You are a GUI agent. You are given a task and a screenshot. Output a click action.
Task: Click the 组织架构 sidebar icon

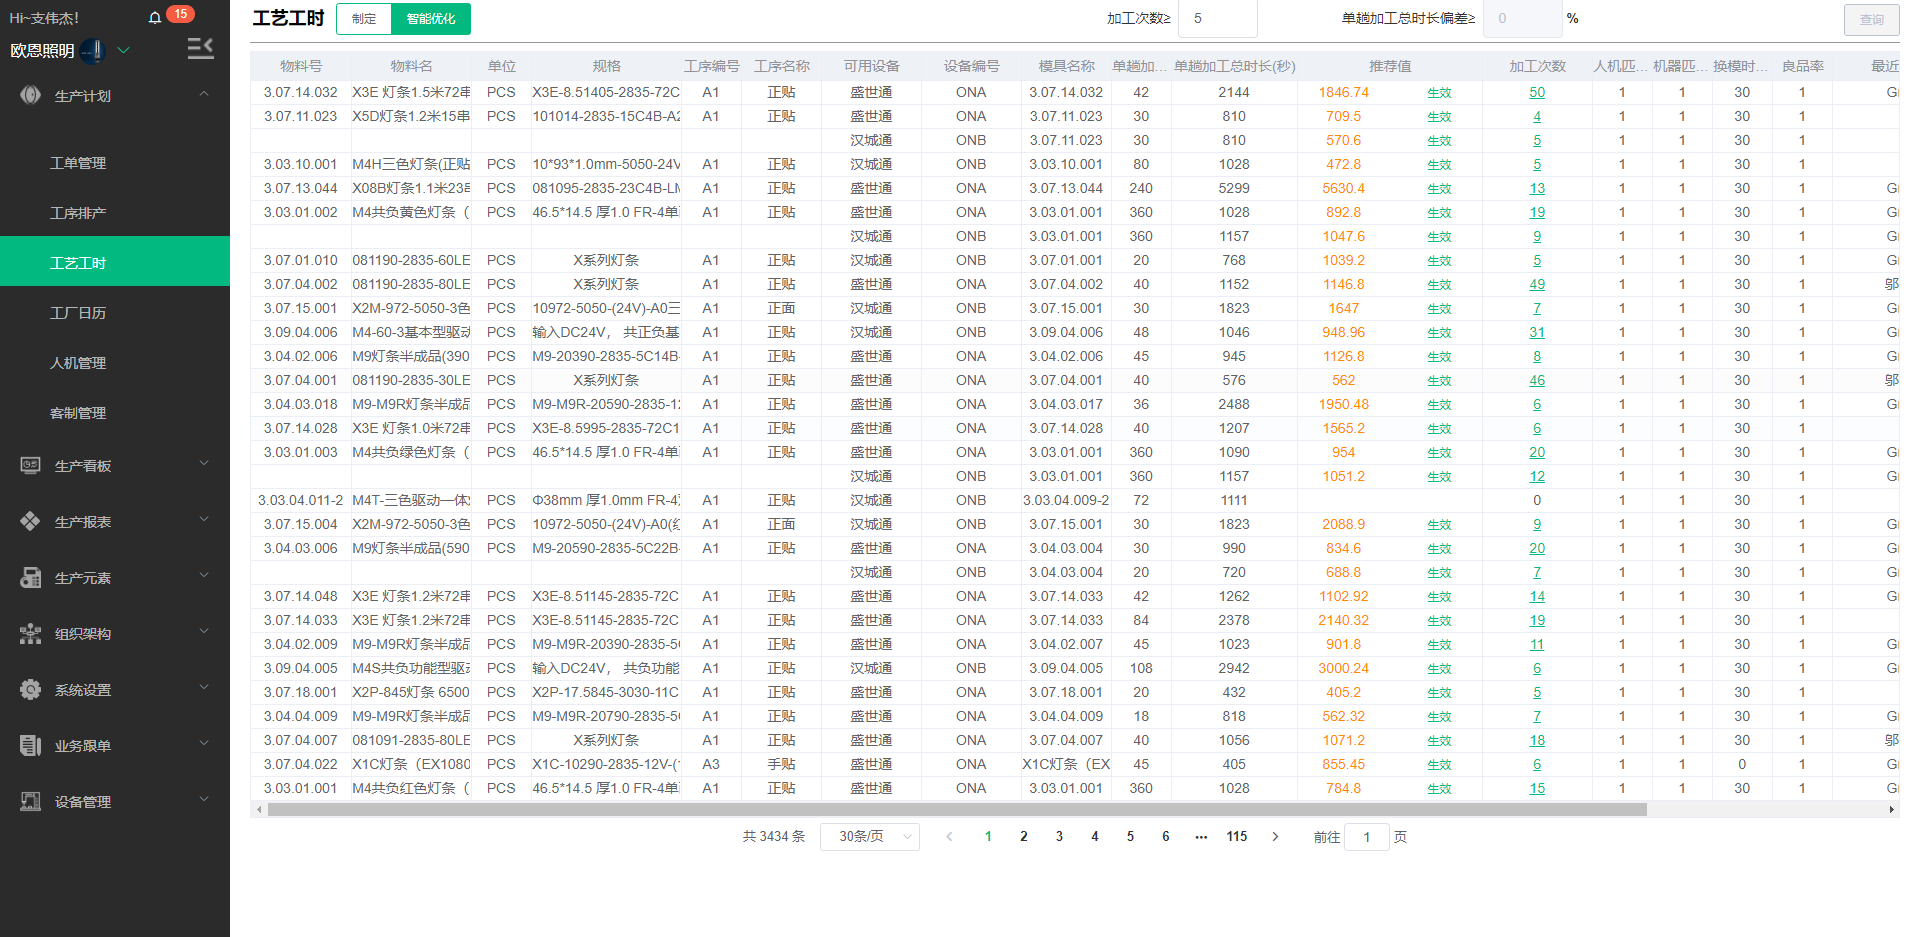coord(31,633)
